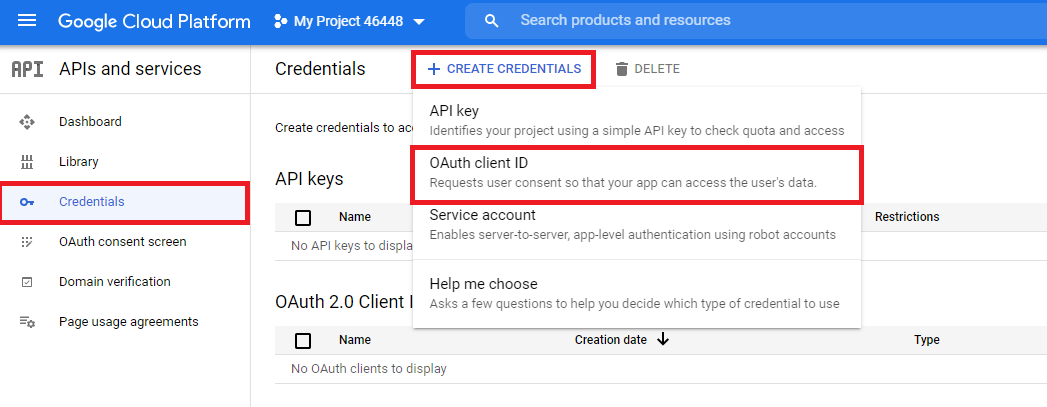Open the My Project 46448 project selector
The width and height of the screenshot is (1047, 407).
pos(350,21)
